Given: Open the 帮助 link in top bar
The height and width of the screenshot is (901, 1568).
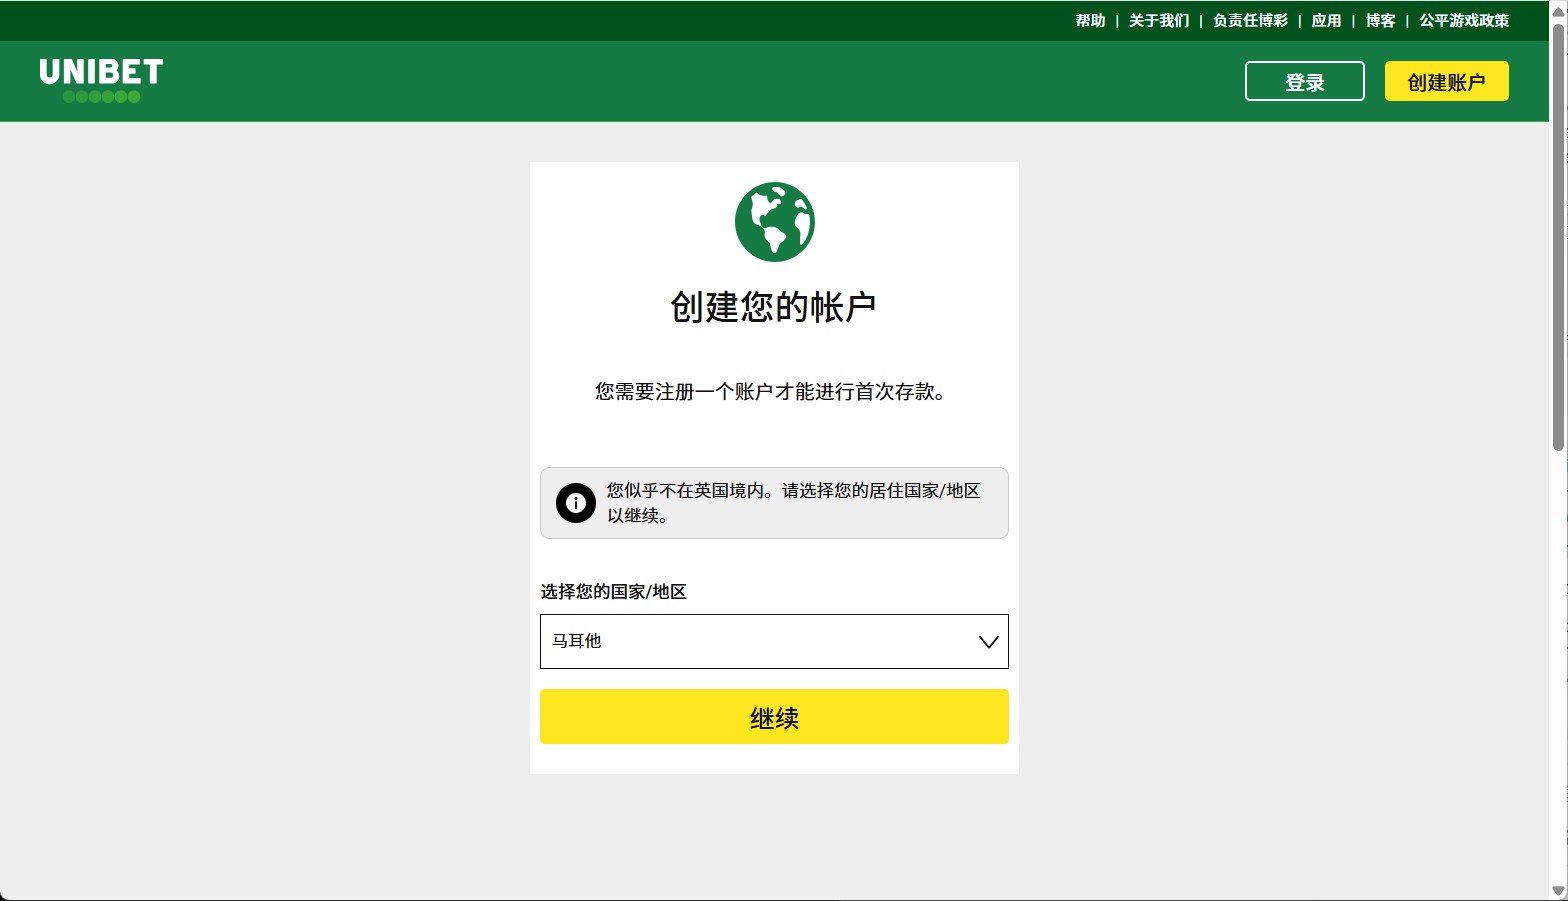Looking at the screenshot, I should pos(1091,21).
